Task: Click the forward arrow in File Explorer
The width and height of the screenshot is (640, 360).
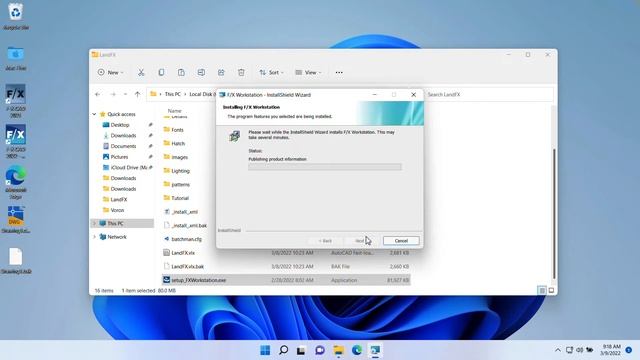Action: [113, 94]
